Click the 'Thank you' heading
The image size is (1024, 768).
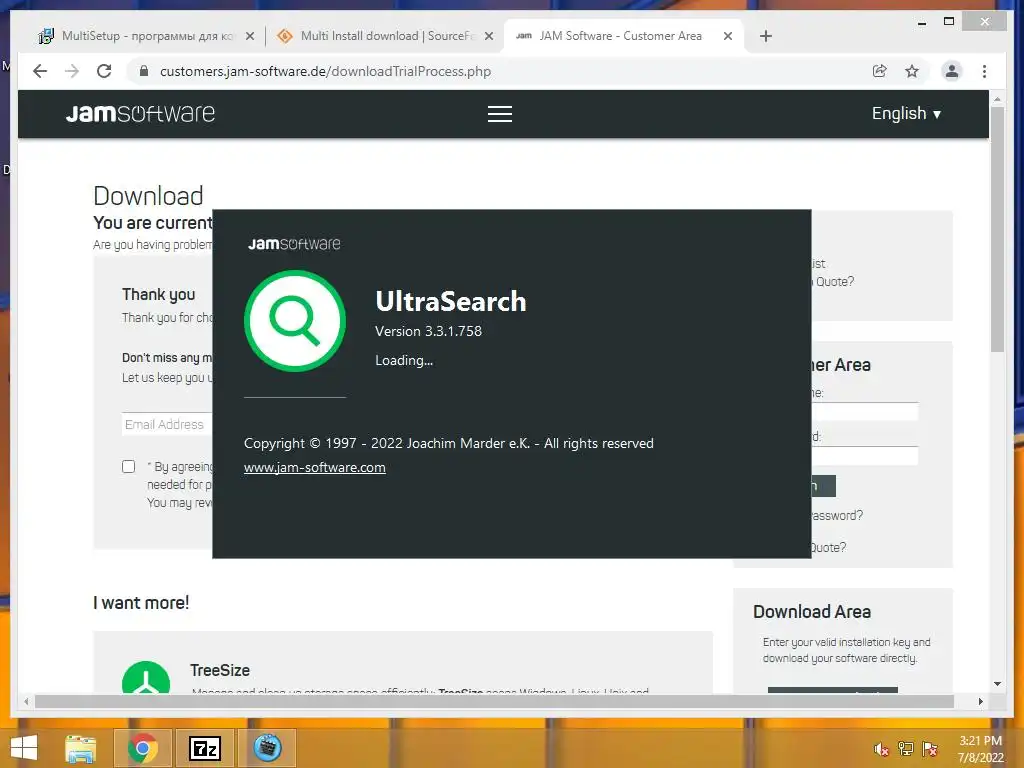pos(159,295)
